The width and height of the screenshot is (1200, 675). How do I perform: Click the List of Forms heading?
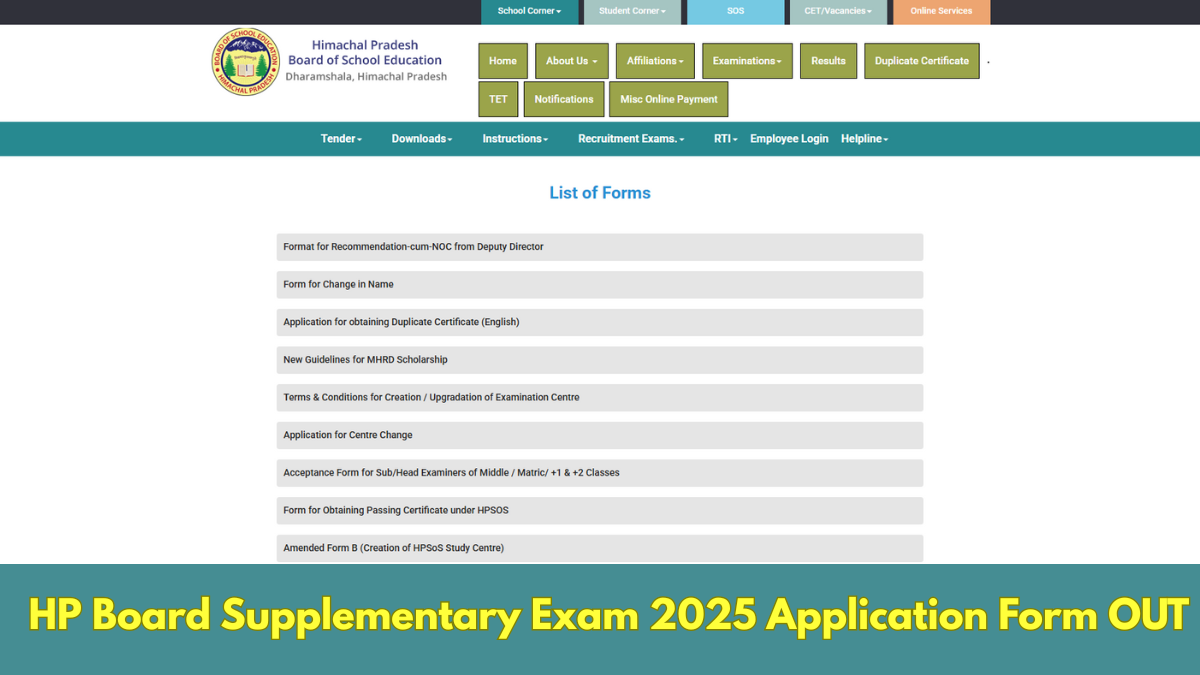click(600, 193)
